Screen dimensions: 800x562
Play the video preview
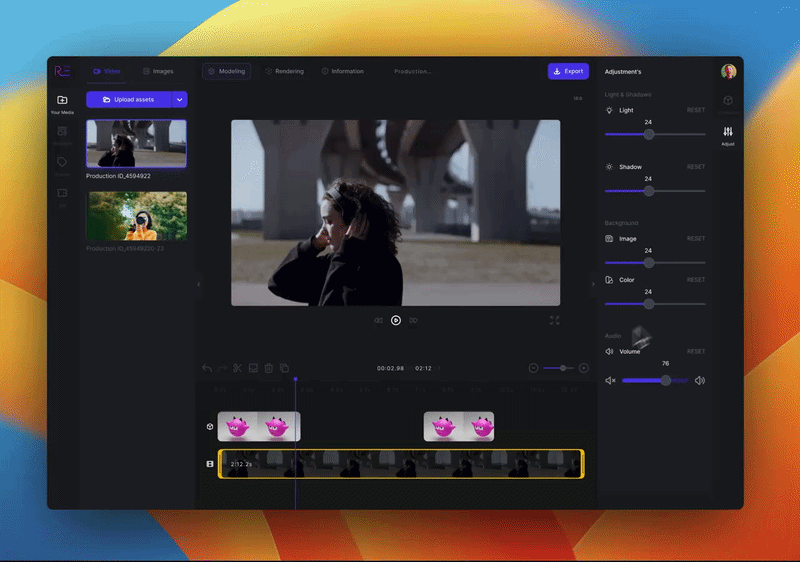(x=396, y=320)
